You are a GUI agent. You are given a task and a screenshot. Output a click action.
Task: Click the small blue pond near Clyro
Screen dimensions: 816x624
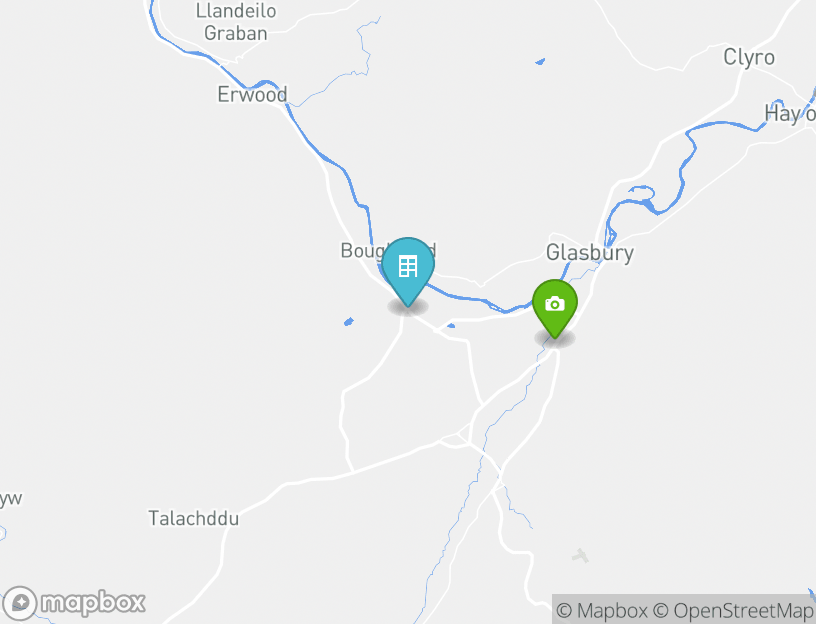point(540,62)
